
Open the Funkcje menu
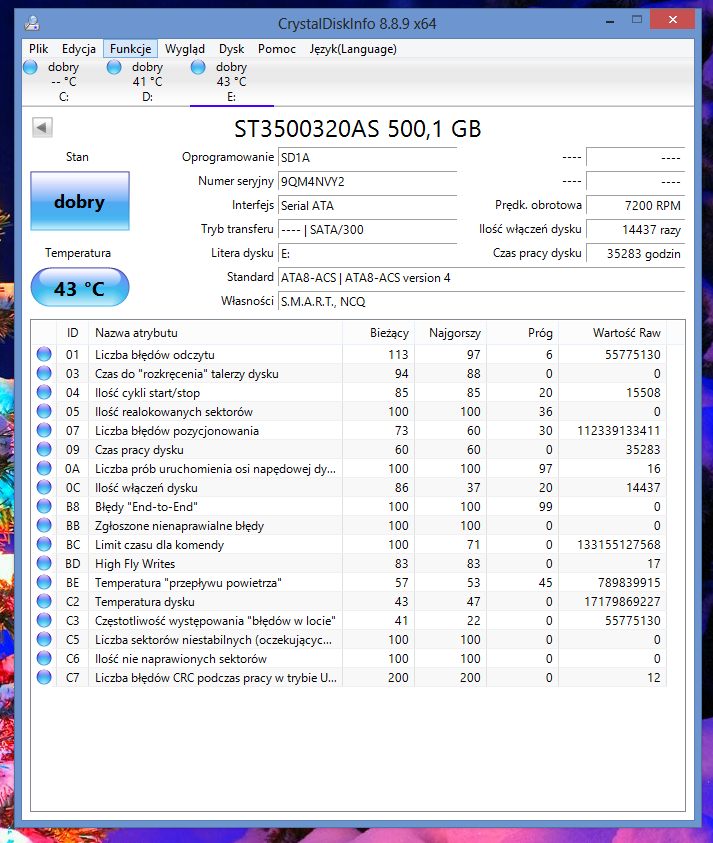click(131, 49)
